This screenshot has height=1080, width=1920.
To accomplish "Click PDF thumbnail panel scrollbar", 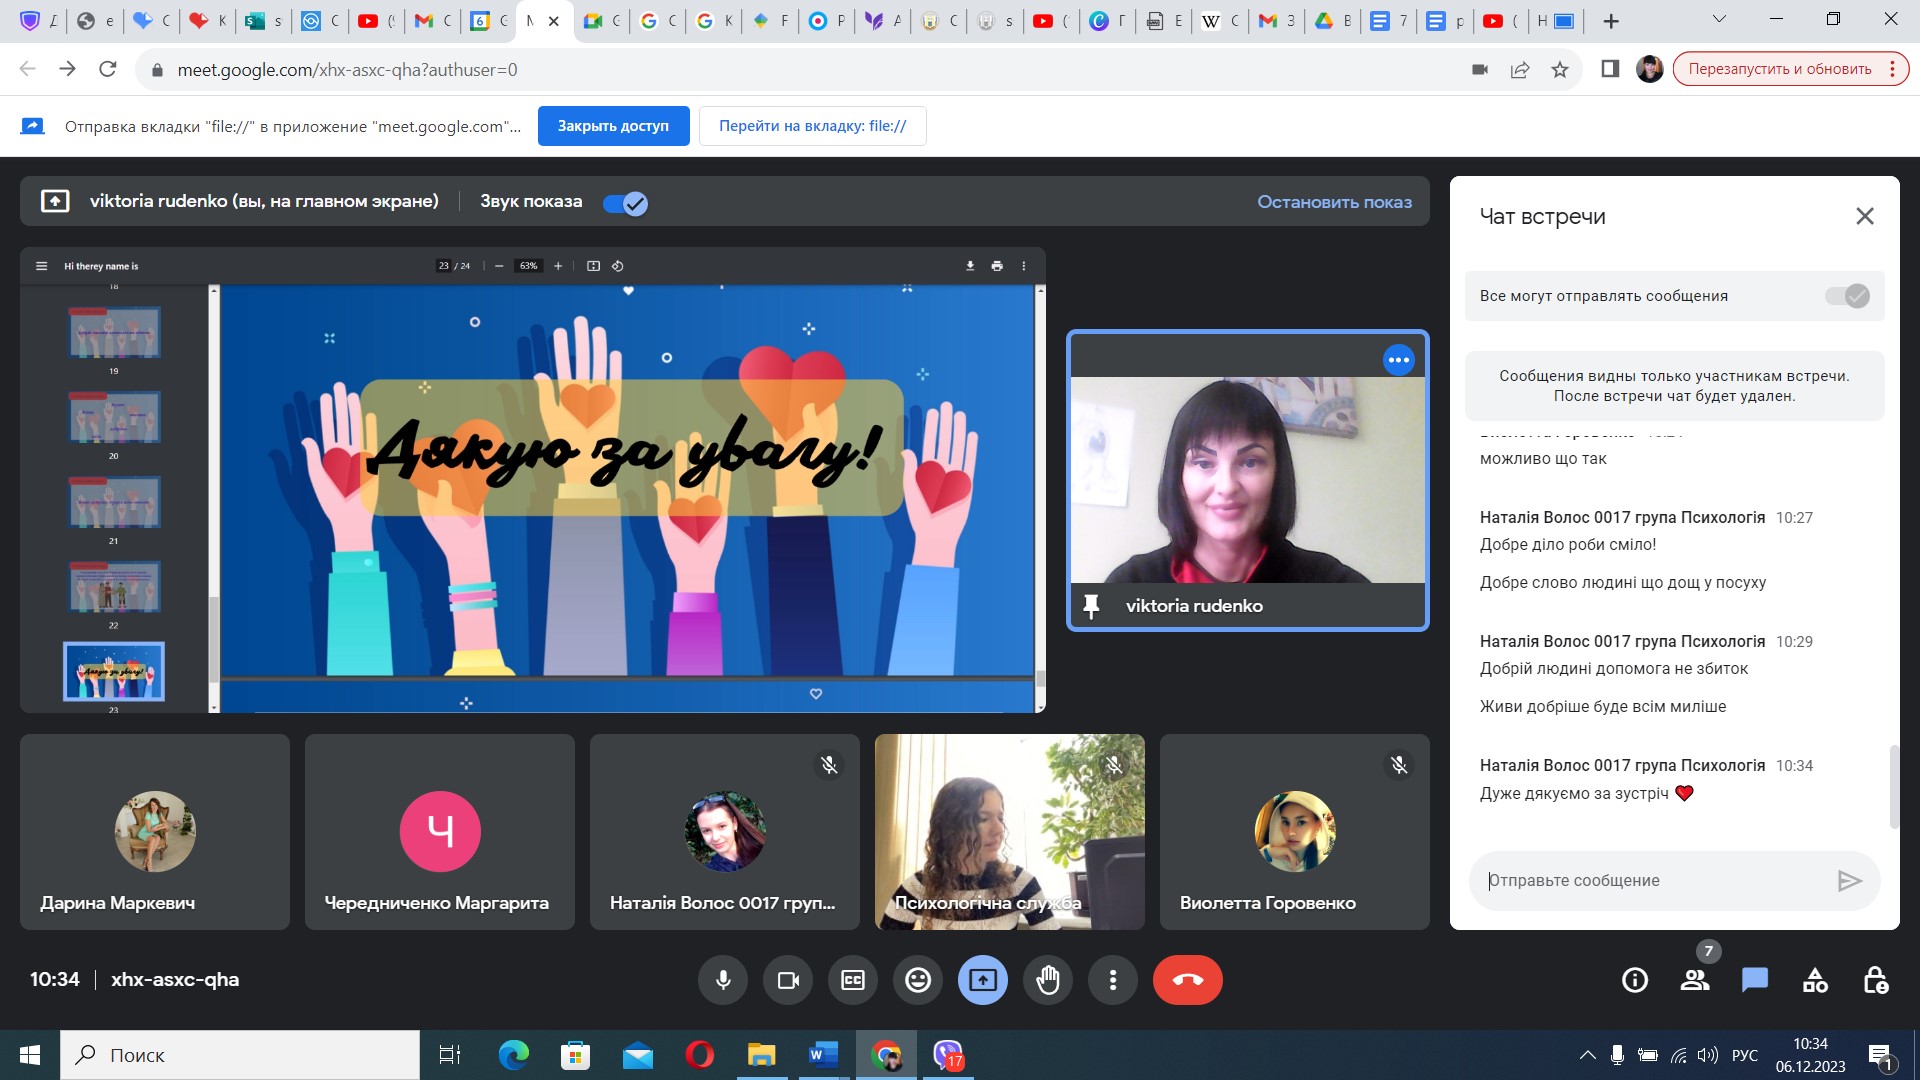I will point(213,640).
